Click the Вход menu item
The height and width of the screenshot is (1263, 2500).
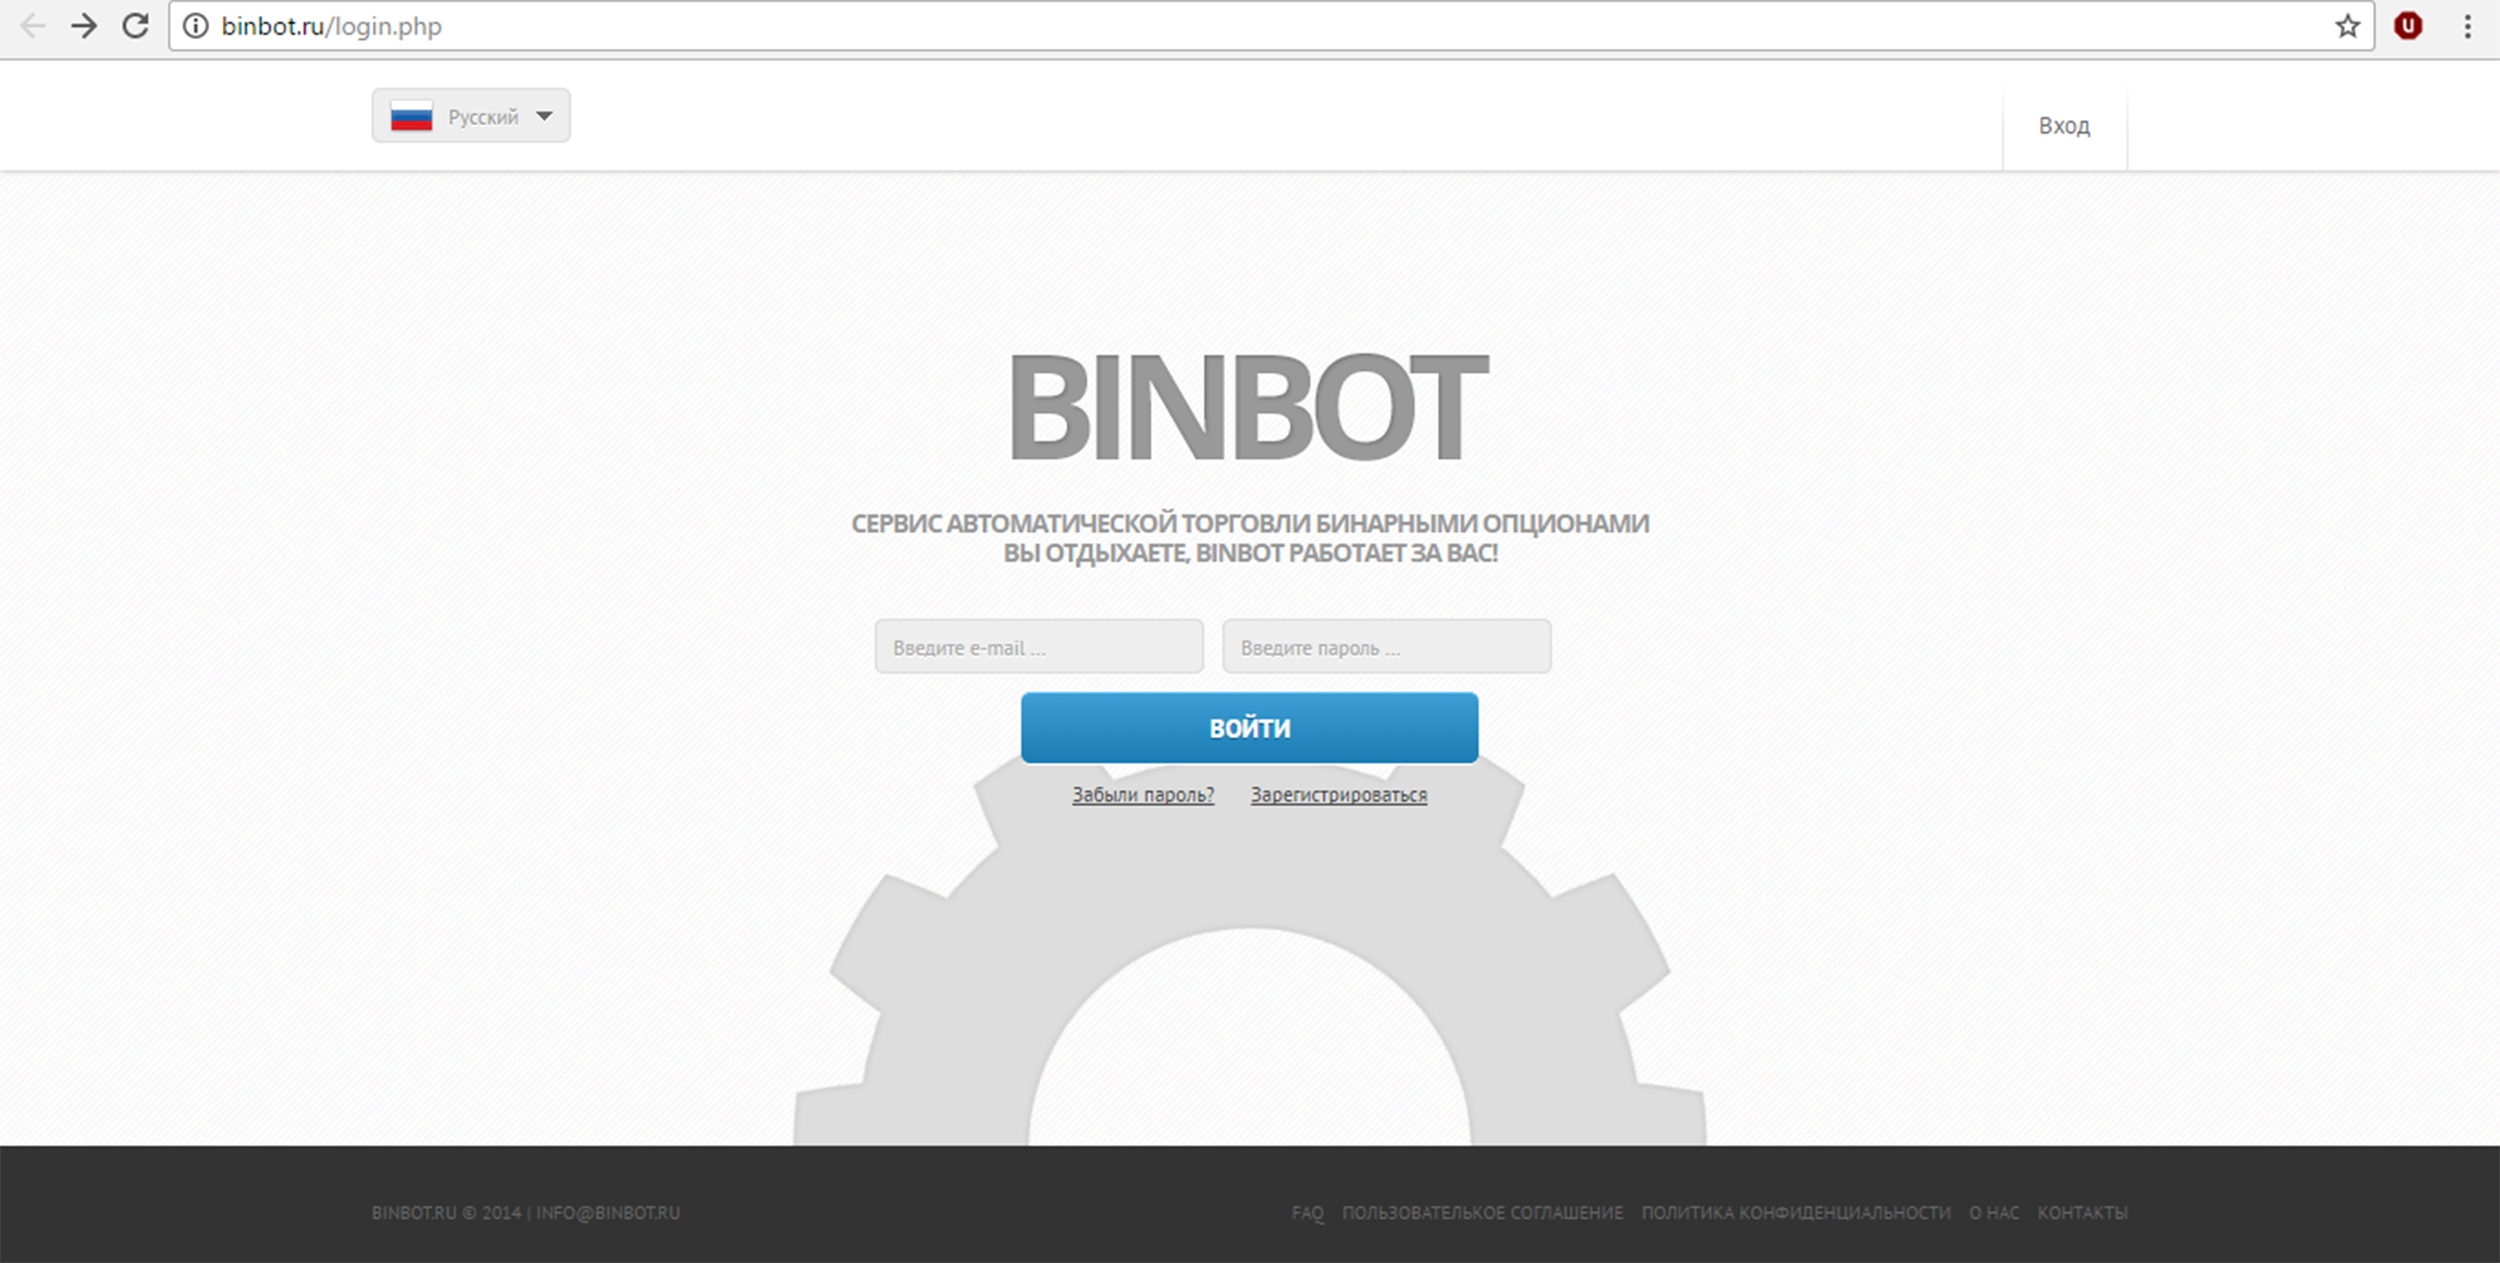point(2064,126)
